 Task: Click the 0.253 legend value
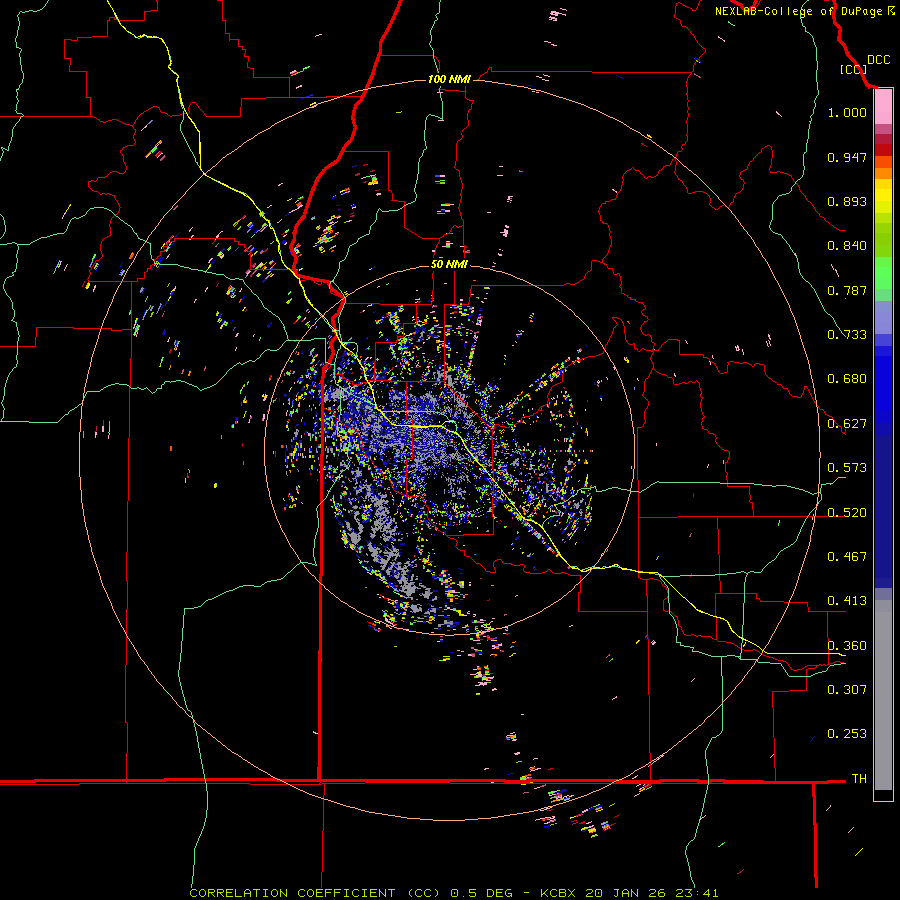tap(847, 734)
